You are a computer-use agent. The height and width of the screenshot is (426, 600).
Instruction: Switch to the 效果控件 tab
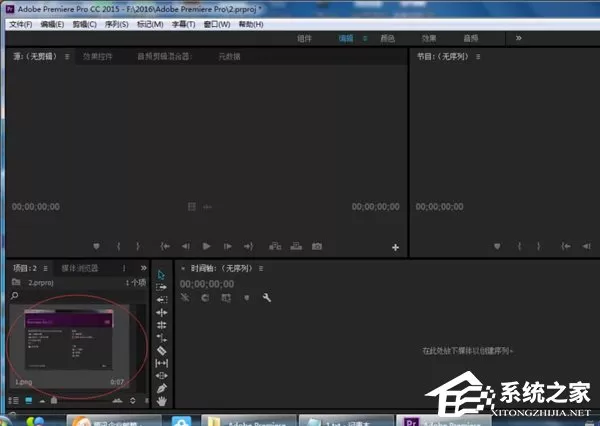pyautogui.click(x=98, y=57)
